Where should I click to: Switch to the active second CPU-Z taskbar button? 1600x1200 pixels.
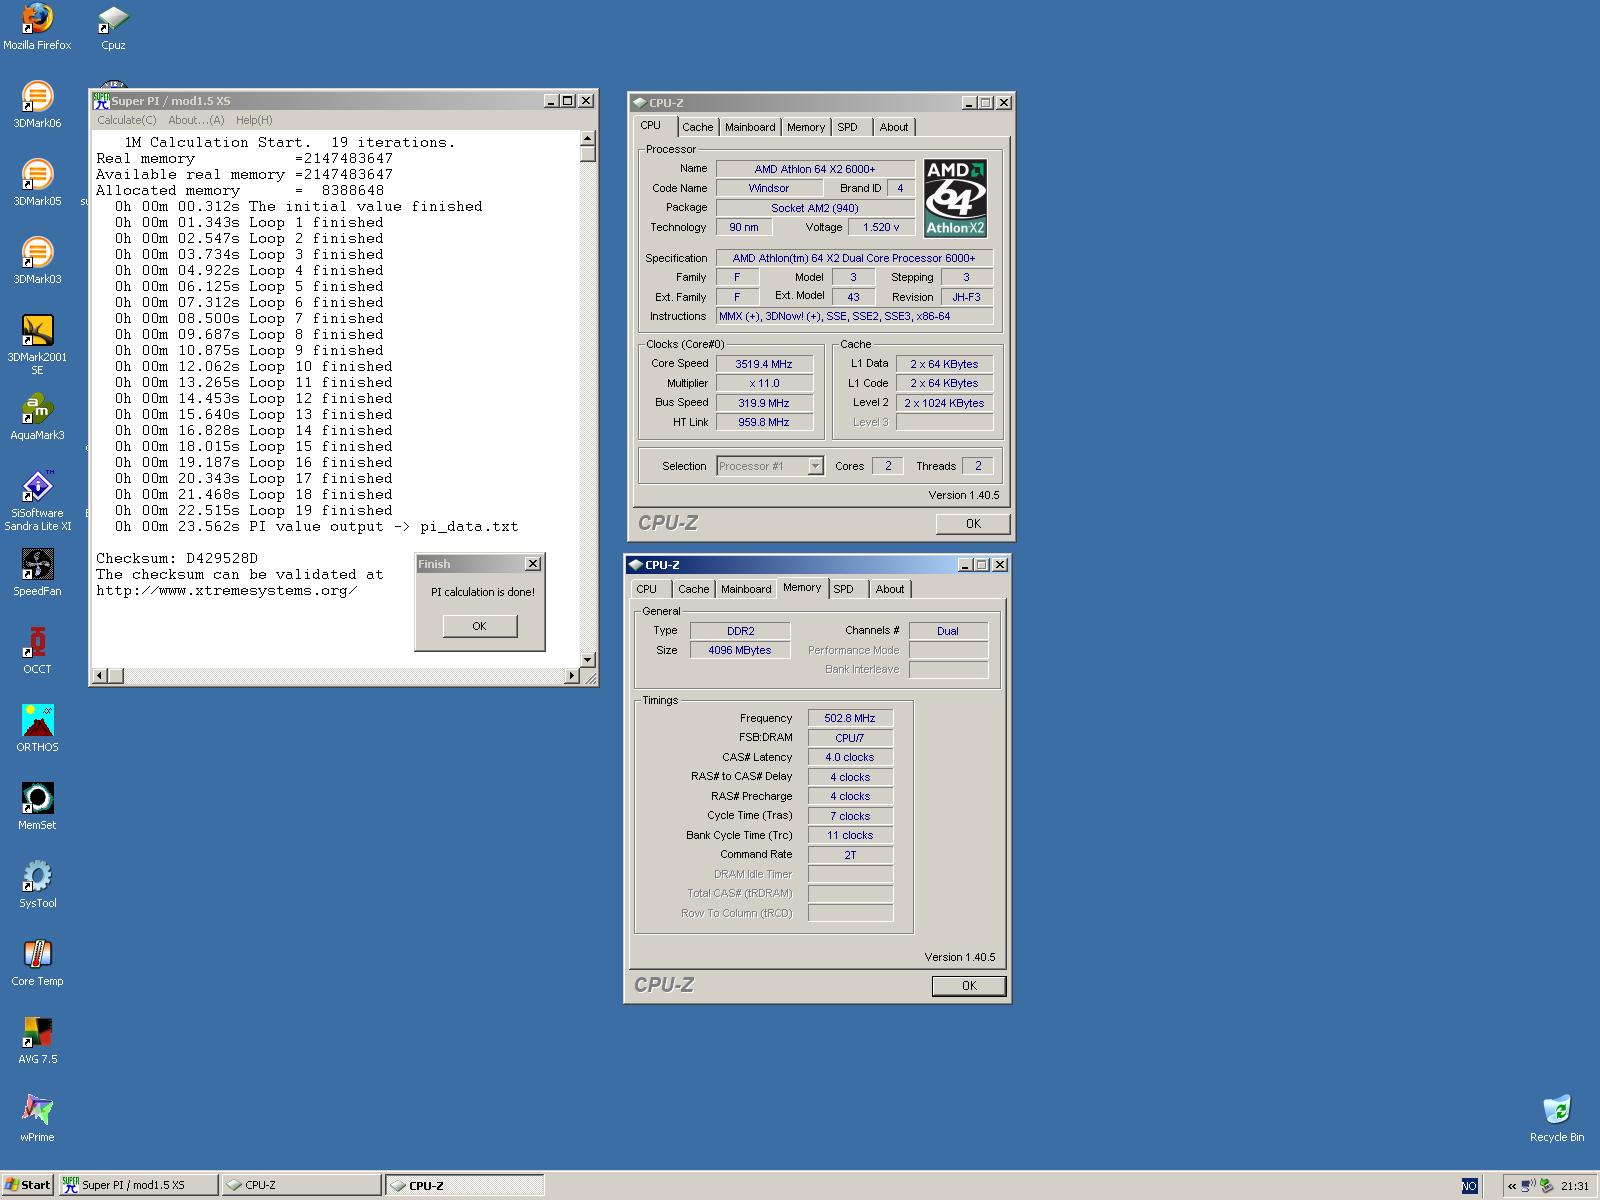(465, 1186)
